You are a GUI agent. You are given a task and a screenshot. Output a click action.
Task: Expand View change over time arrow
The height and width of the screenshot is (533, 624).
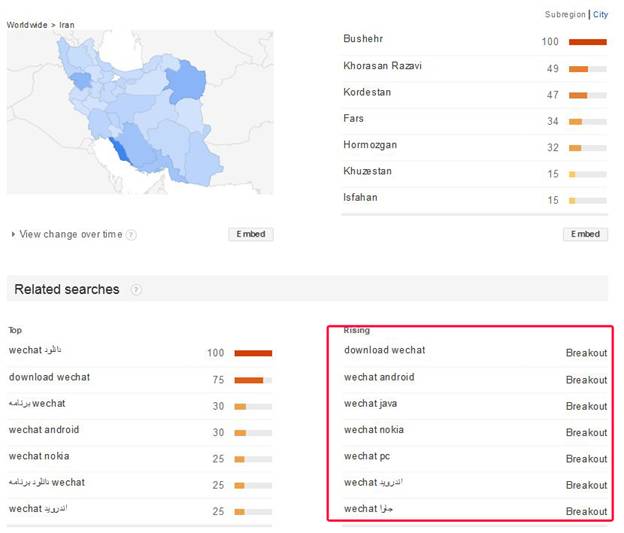[x=13, y=235]
